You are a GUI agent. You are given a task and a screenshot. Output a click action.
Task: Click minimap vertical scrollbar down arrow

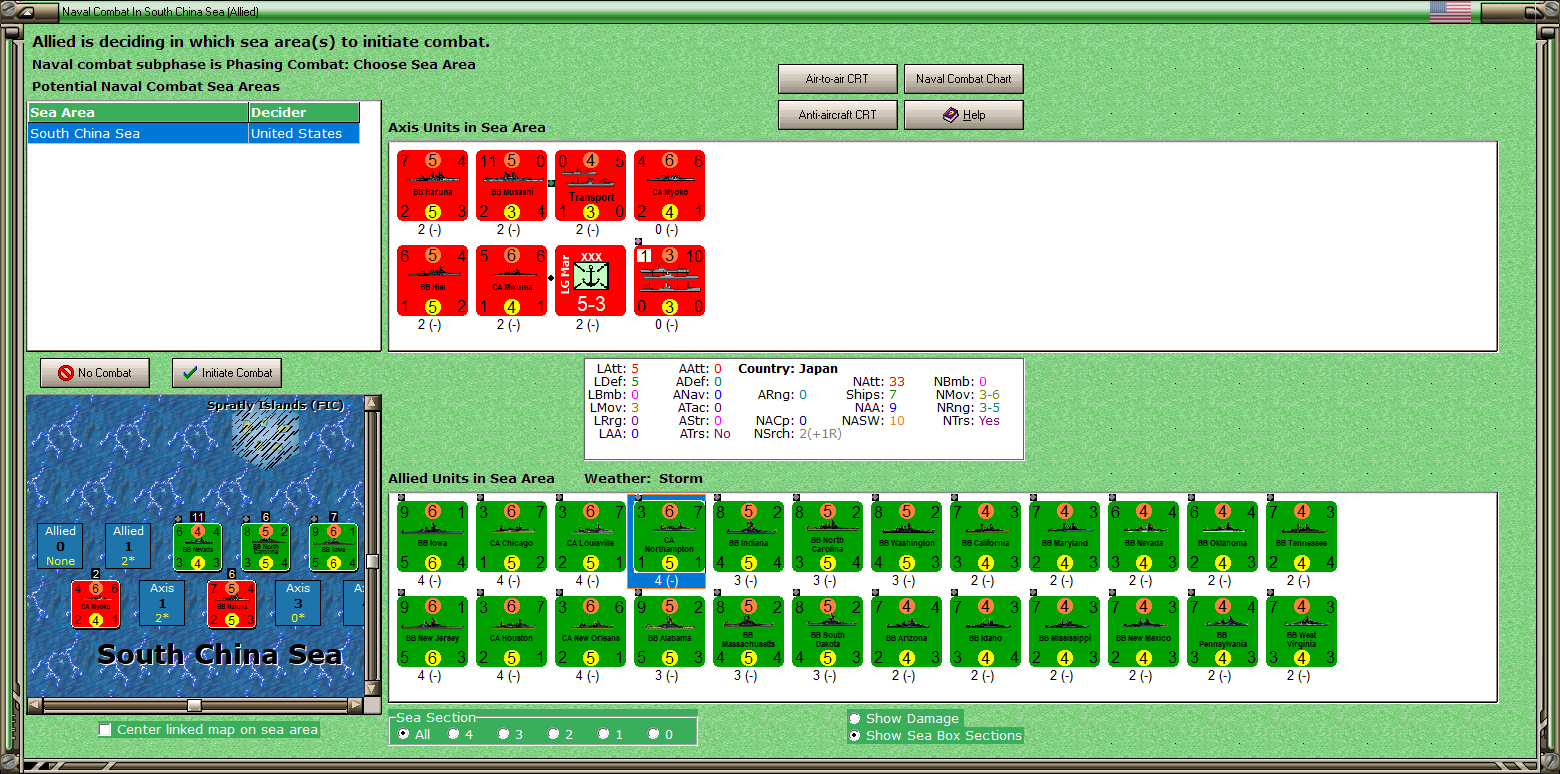tap(372, 690)
